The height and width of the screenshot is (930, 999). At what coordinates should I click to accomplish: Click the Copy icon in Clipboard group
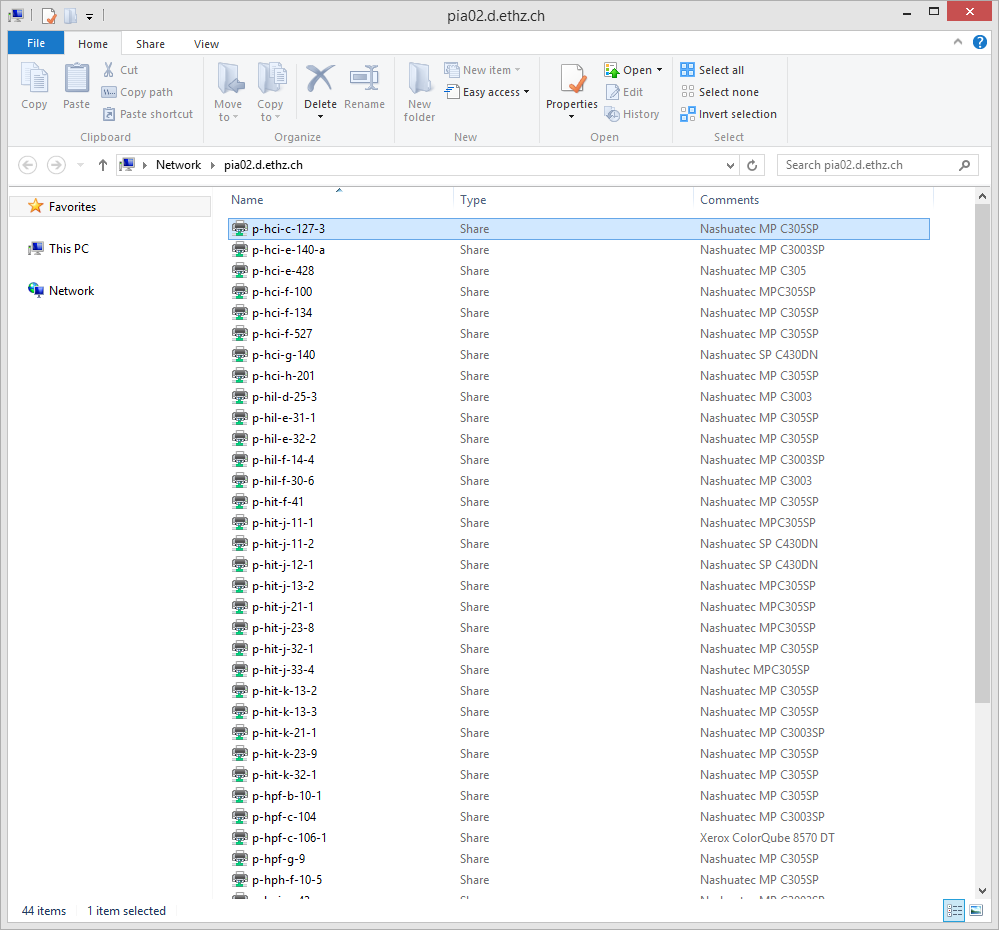(34, 78)
